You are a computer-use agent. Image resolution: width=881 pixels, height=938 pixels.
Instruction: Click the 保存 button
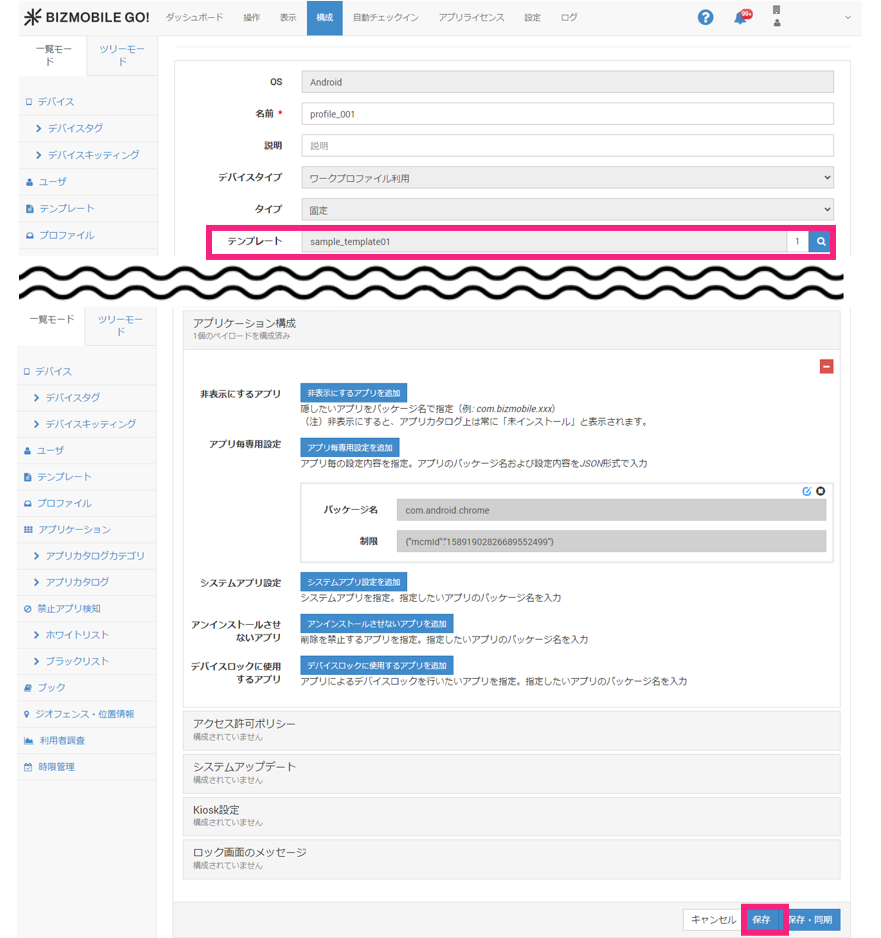pyautogui.click(x=762, y=920)
